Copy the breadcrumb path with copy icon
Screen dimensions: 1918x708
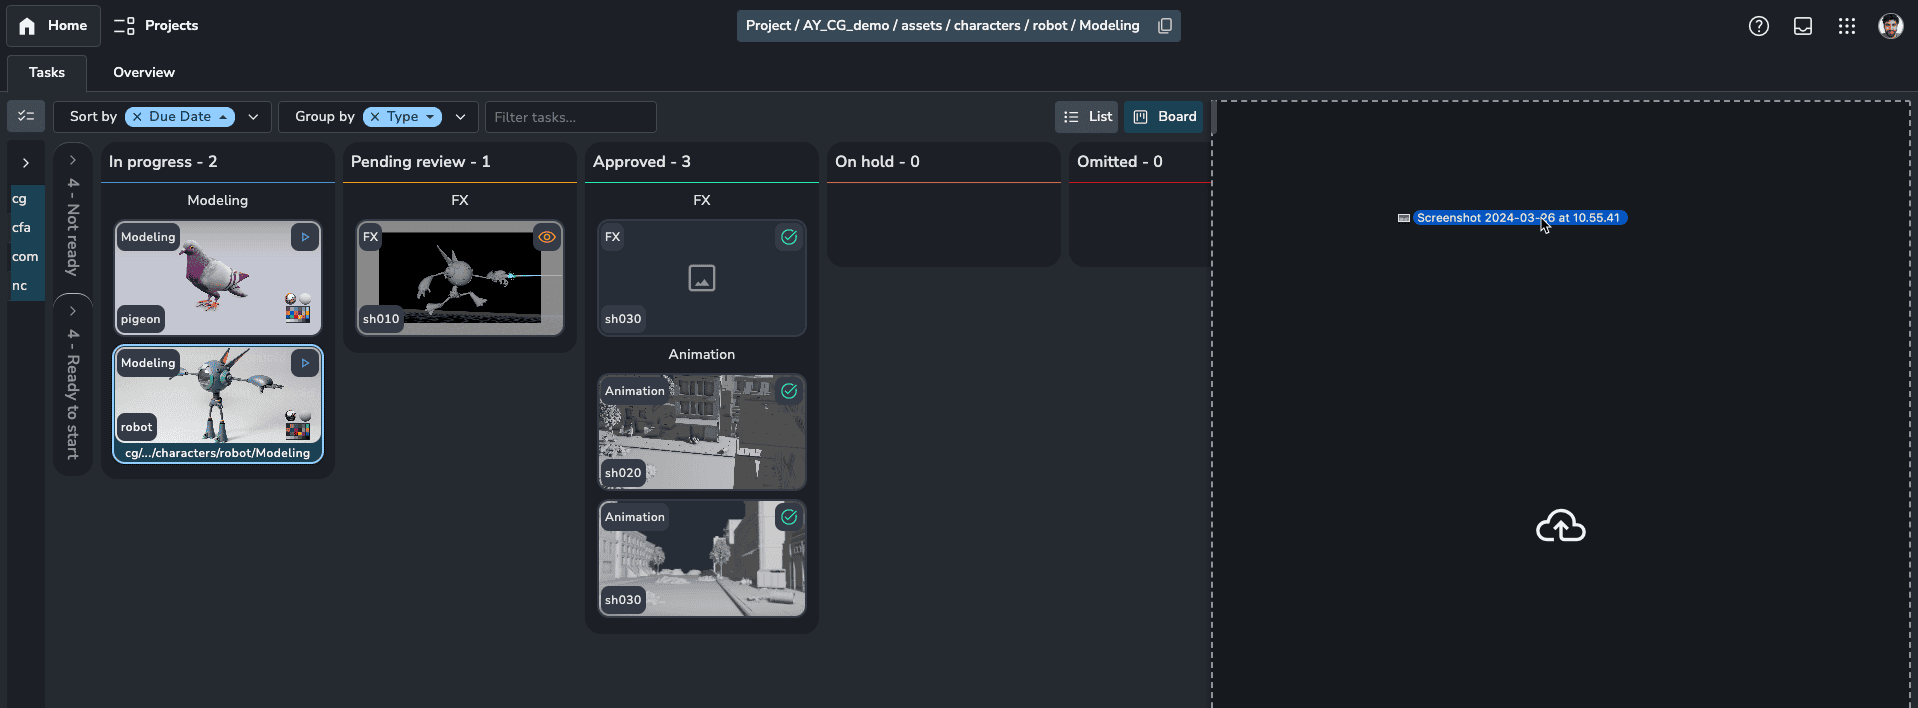click(x=1164, y=26)
